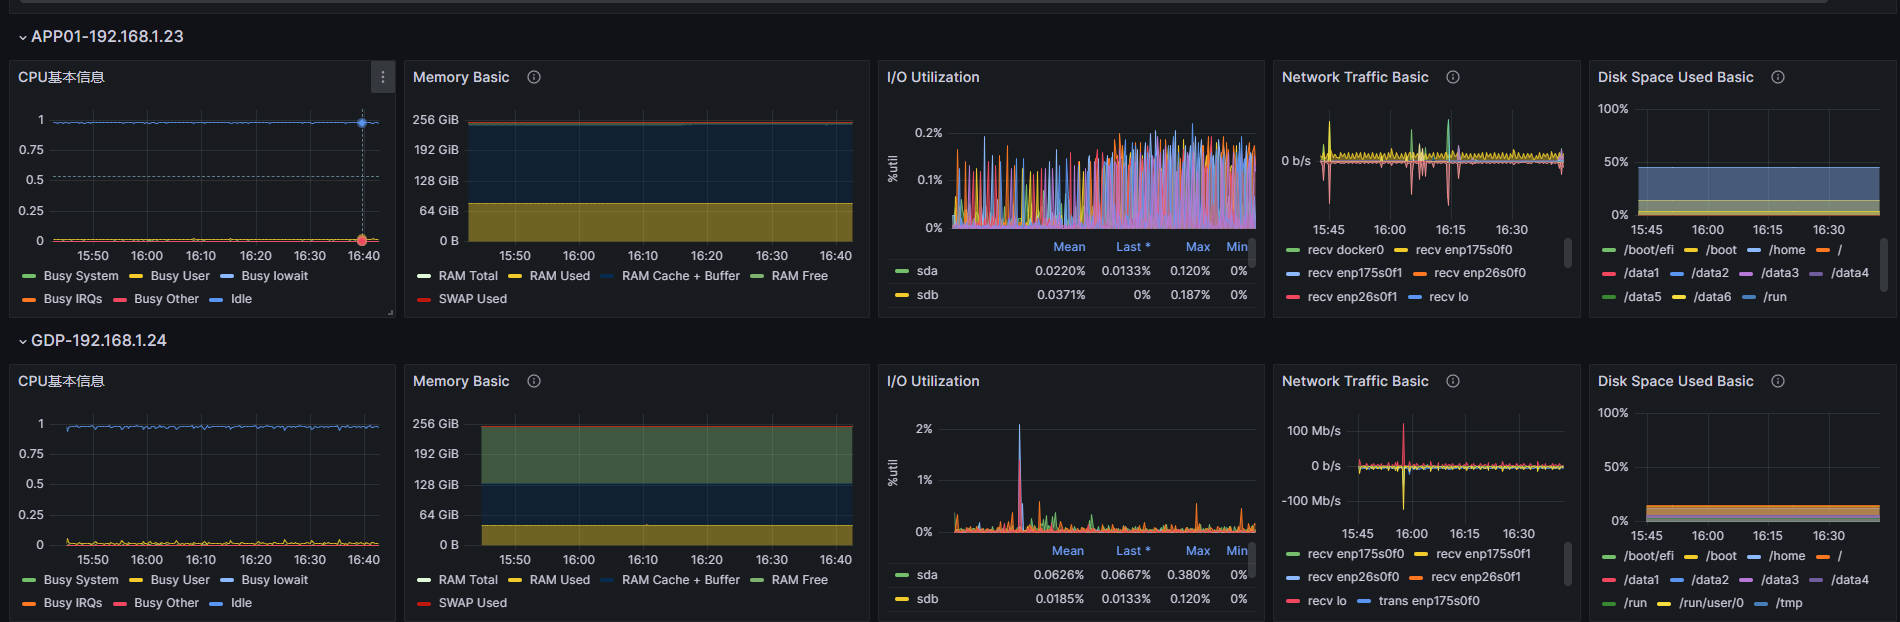
Task: Toggle RAM Free series in GDP Memory legend
Action: pos(800,580)
